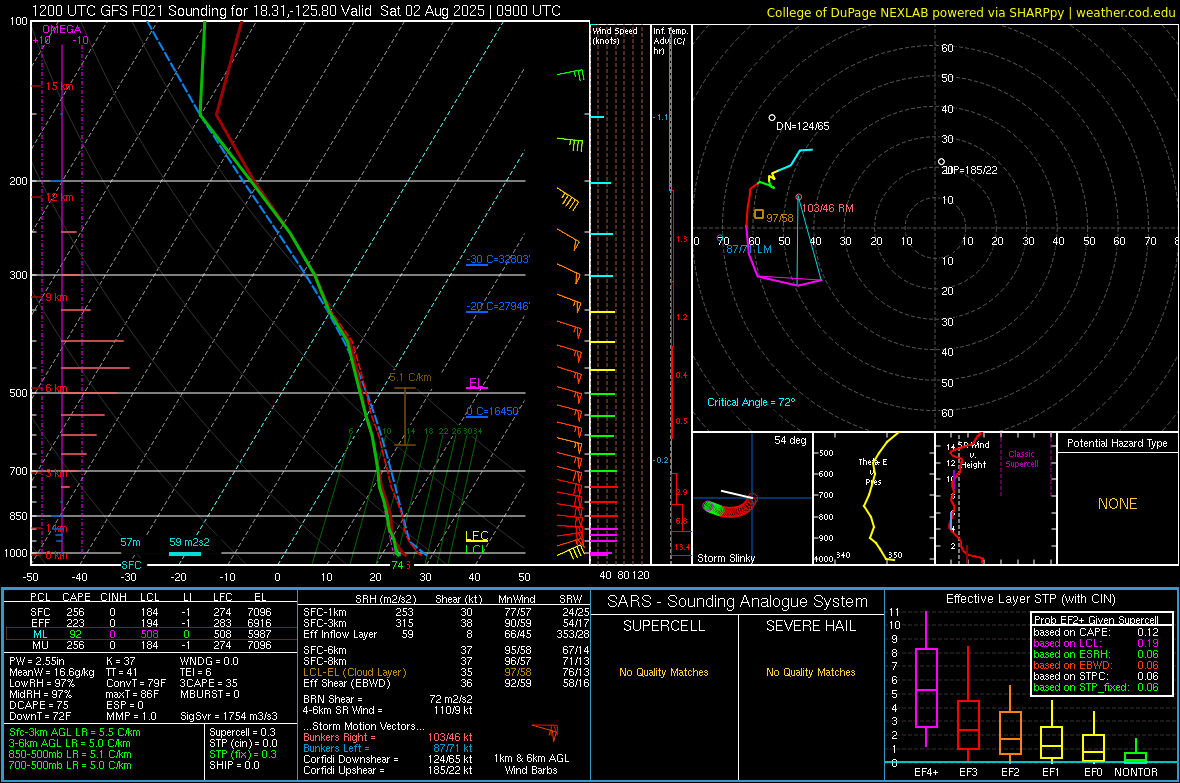Image resolution: width=1180 pixels, height=783 pixels.
Task: Select the EFF parcel row CAPE value 223
Action: click(x=75, y=623)
